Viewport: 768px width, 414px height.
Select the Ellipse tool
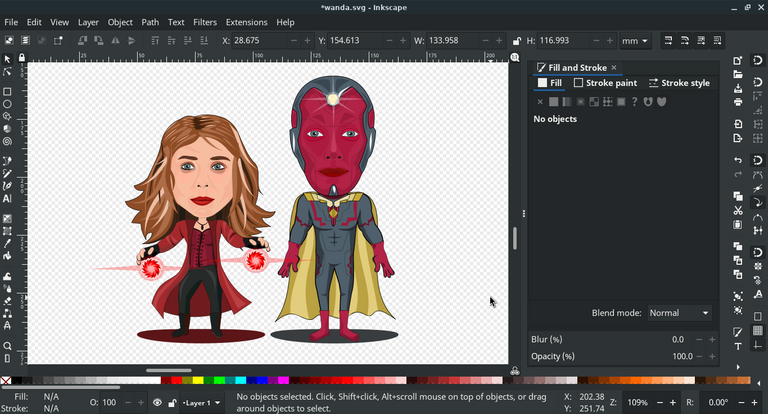7,104
